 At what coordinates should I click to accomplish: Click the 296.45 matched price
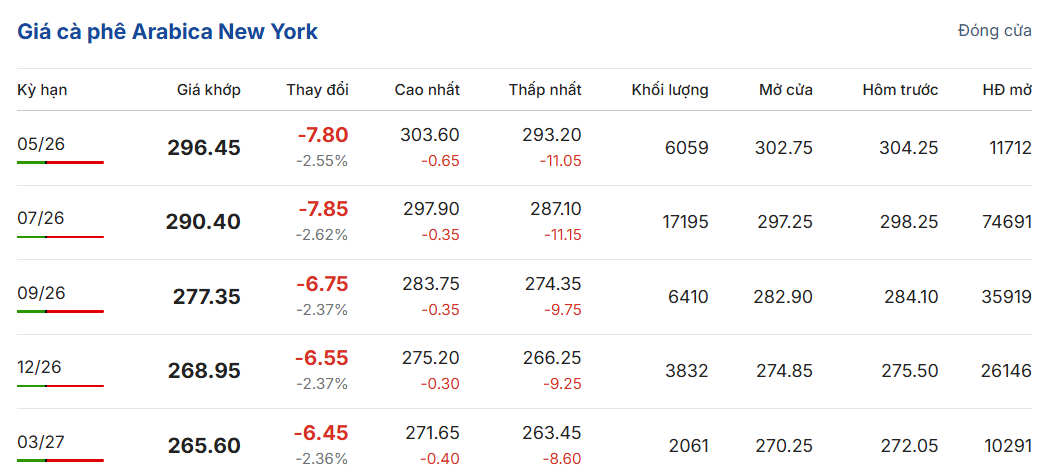(204, 148)
